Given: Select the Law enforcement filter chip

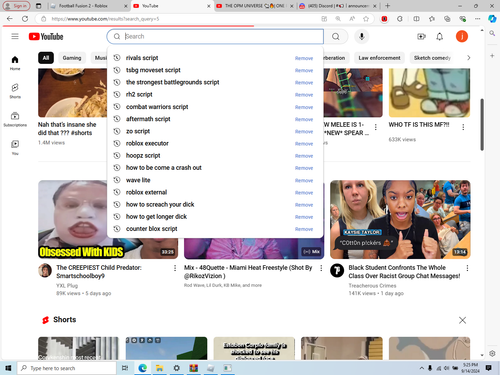Looking at the screenshot, I should pyautogui.click(x=379, y=58).
